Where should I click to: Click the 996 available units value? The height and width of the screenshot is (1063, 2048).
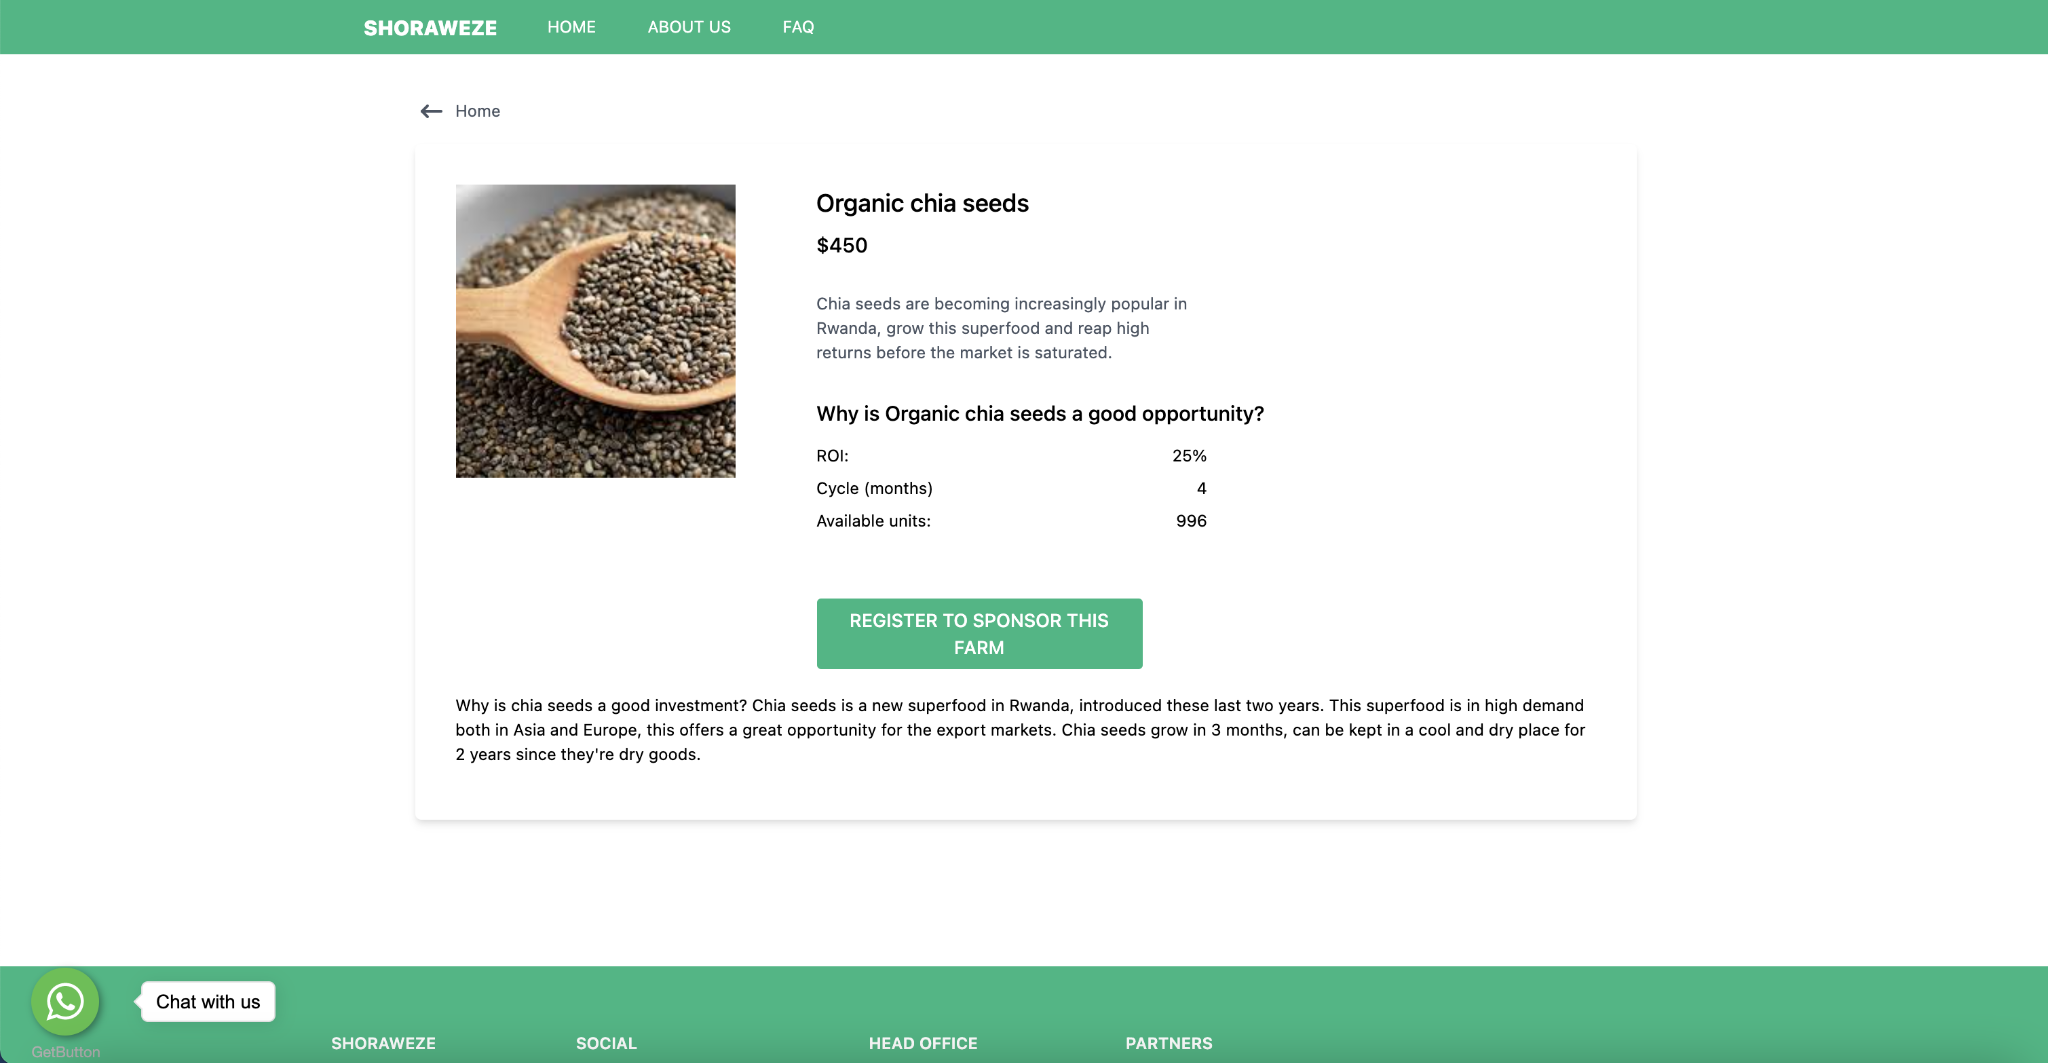point(1191,521)
